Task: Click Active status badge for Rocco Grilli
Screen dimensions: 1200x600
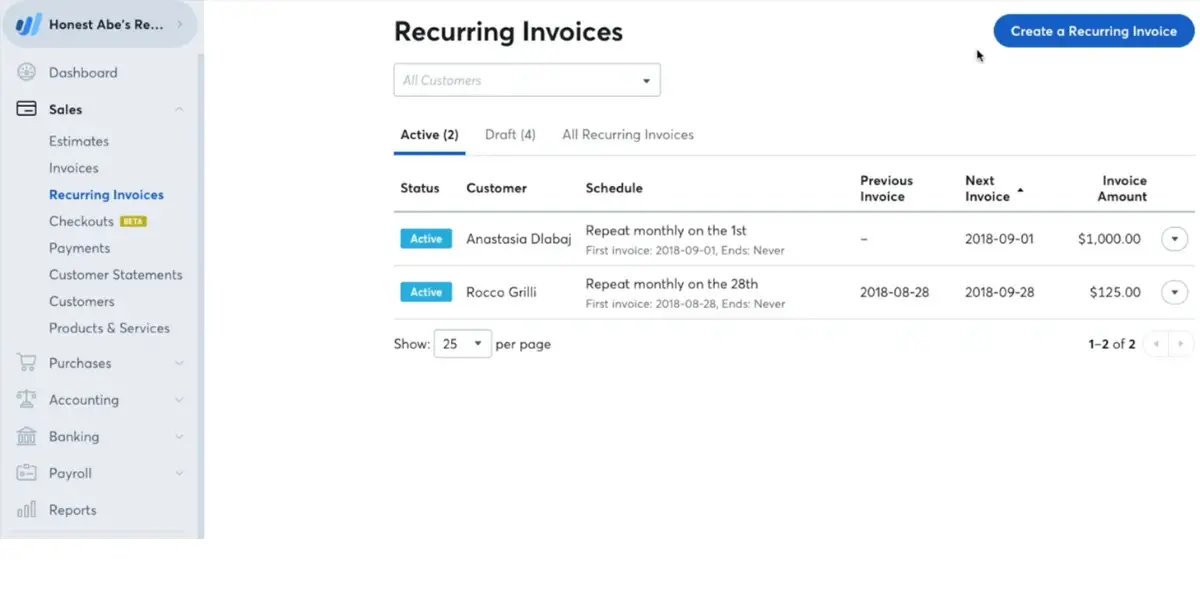Action: pyautogui.click(x=426, y=292)
